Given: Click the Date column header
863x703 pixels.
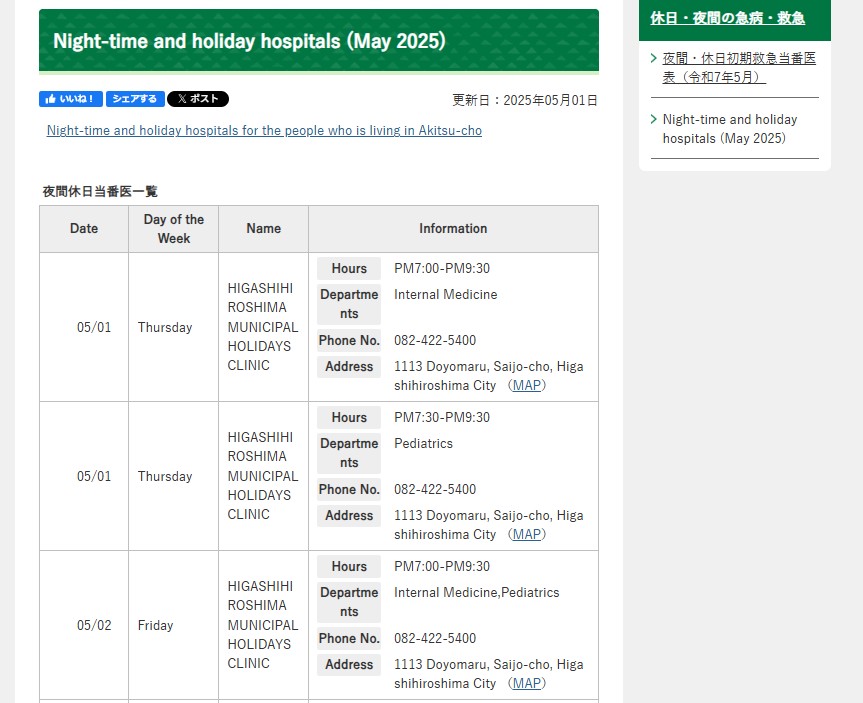Looking at the screenshot, I should [84, 229].
